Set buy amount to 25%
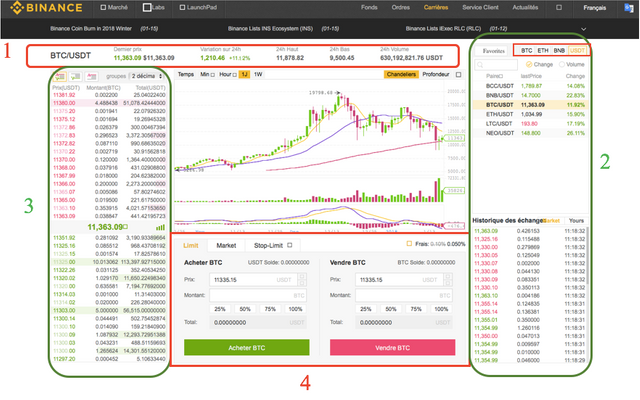The height and width of the screenshot is (400, 640). [x=220, y=309]
